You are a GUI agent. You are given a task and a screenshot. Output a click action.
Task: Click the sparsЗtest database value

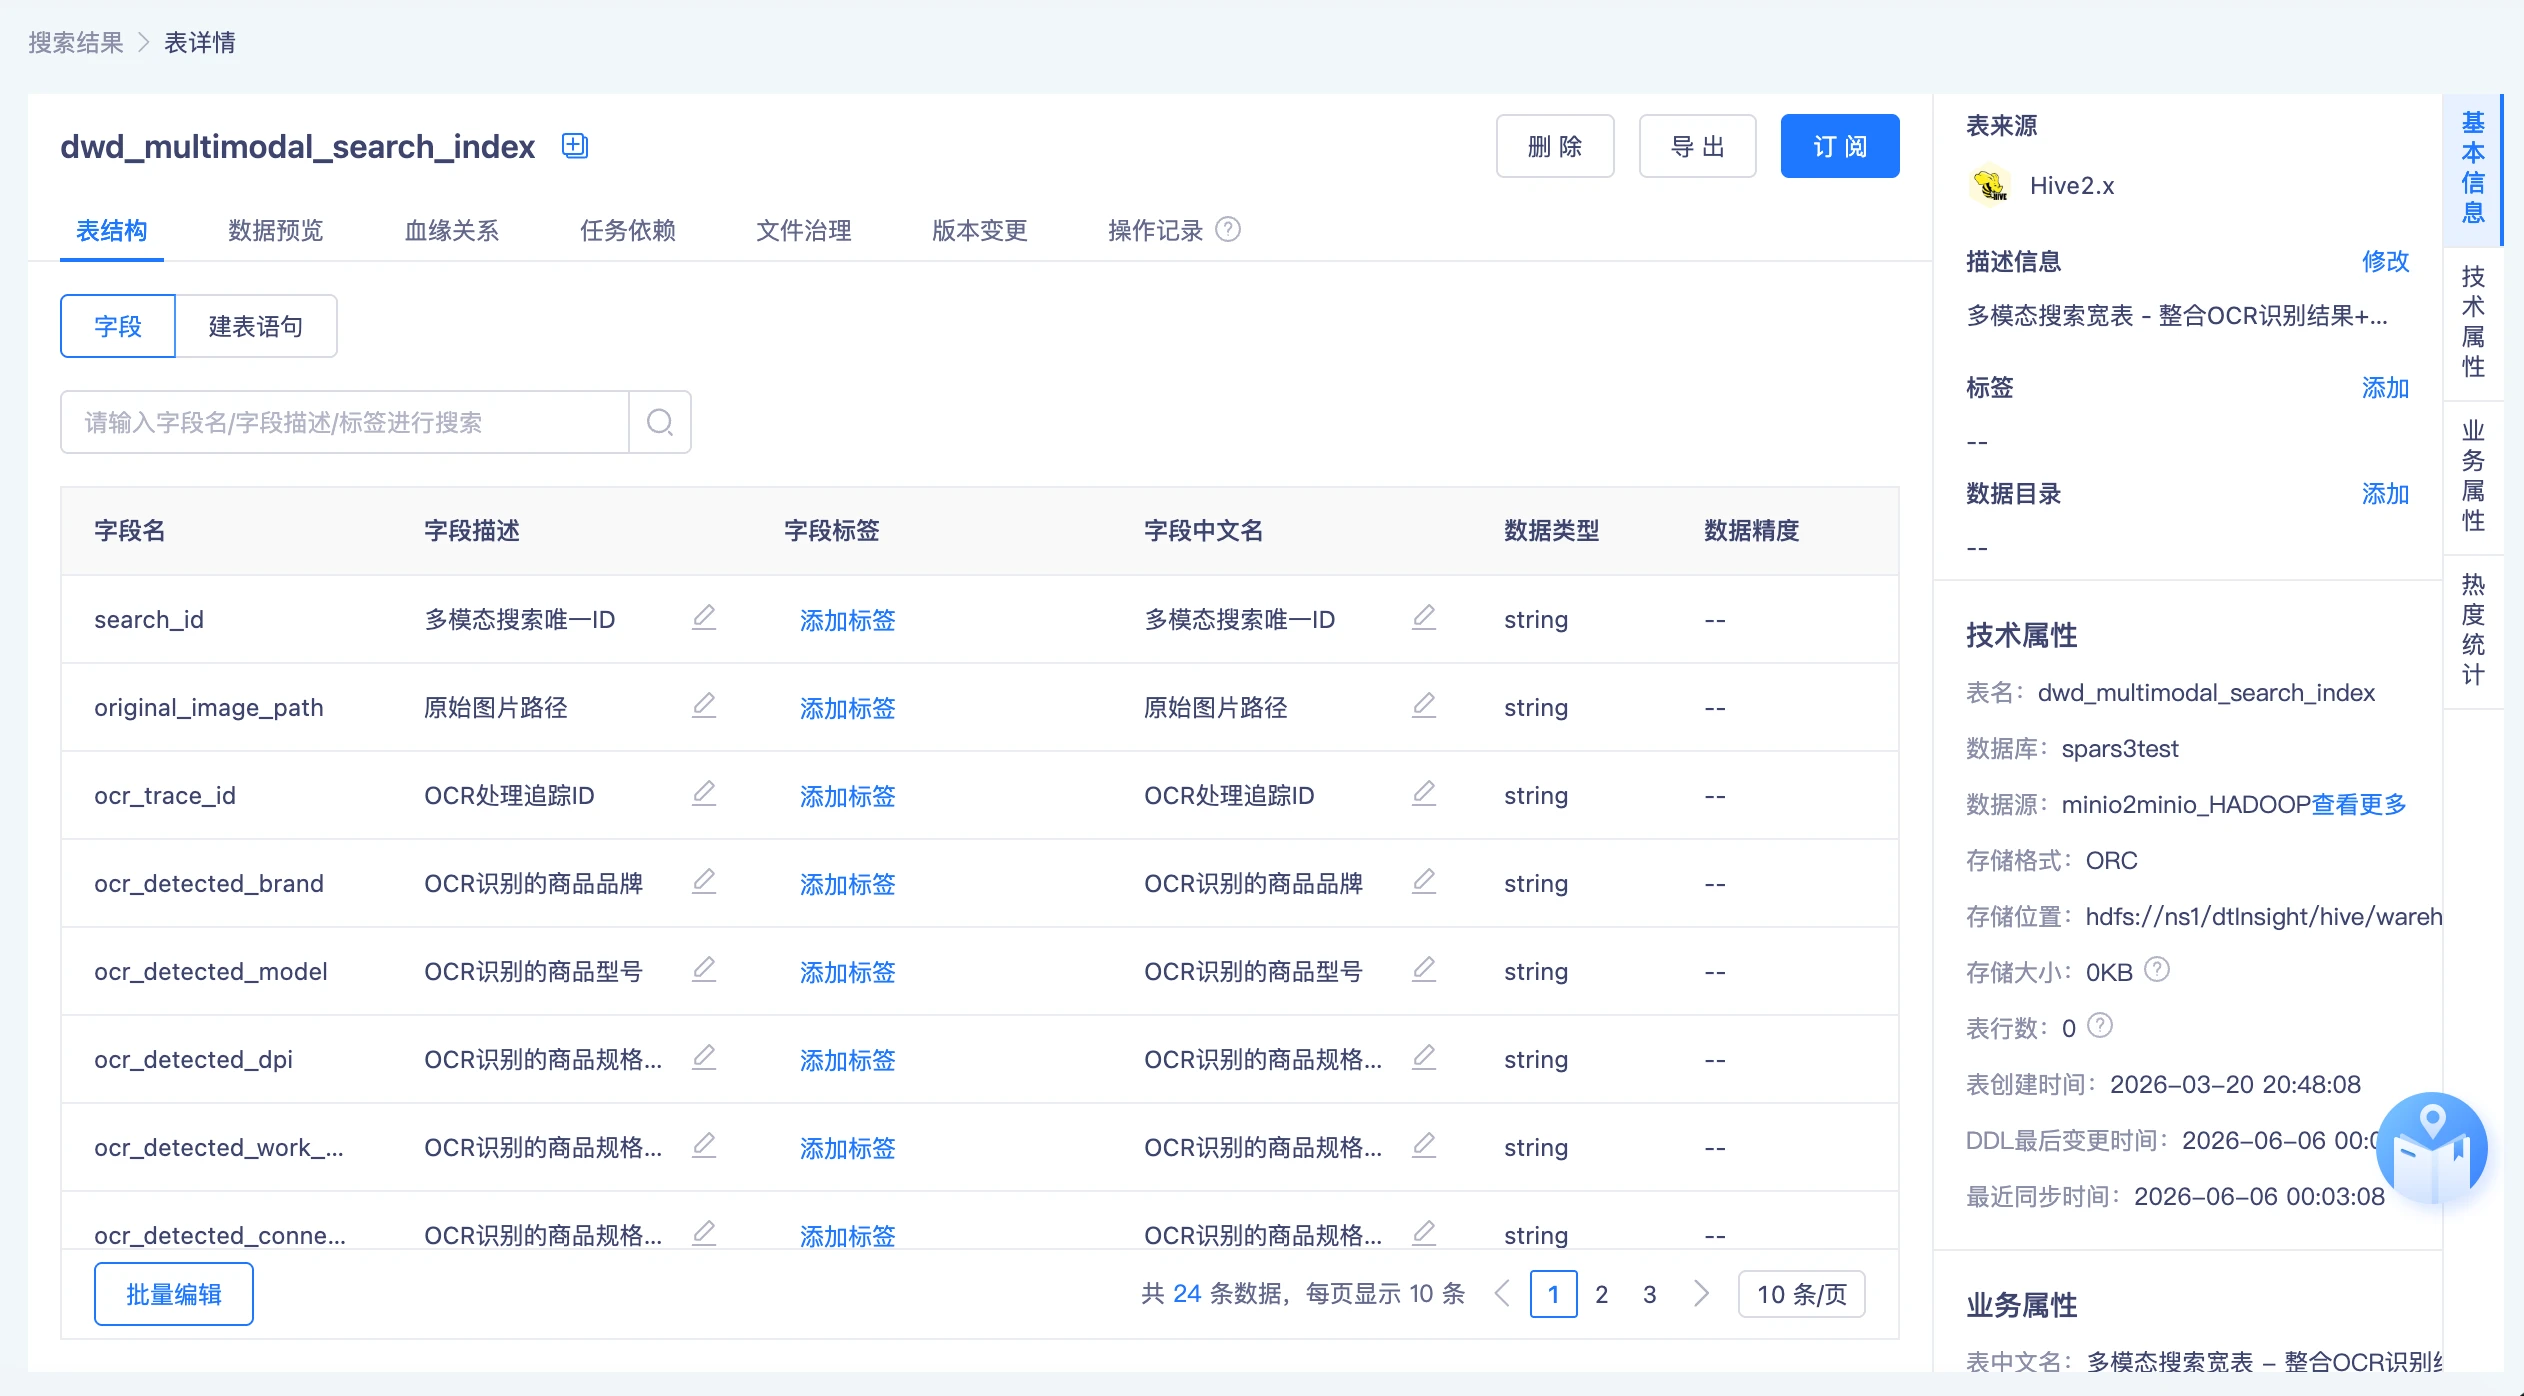2120,748
